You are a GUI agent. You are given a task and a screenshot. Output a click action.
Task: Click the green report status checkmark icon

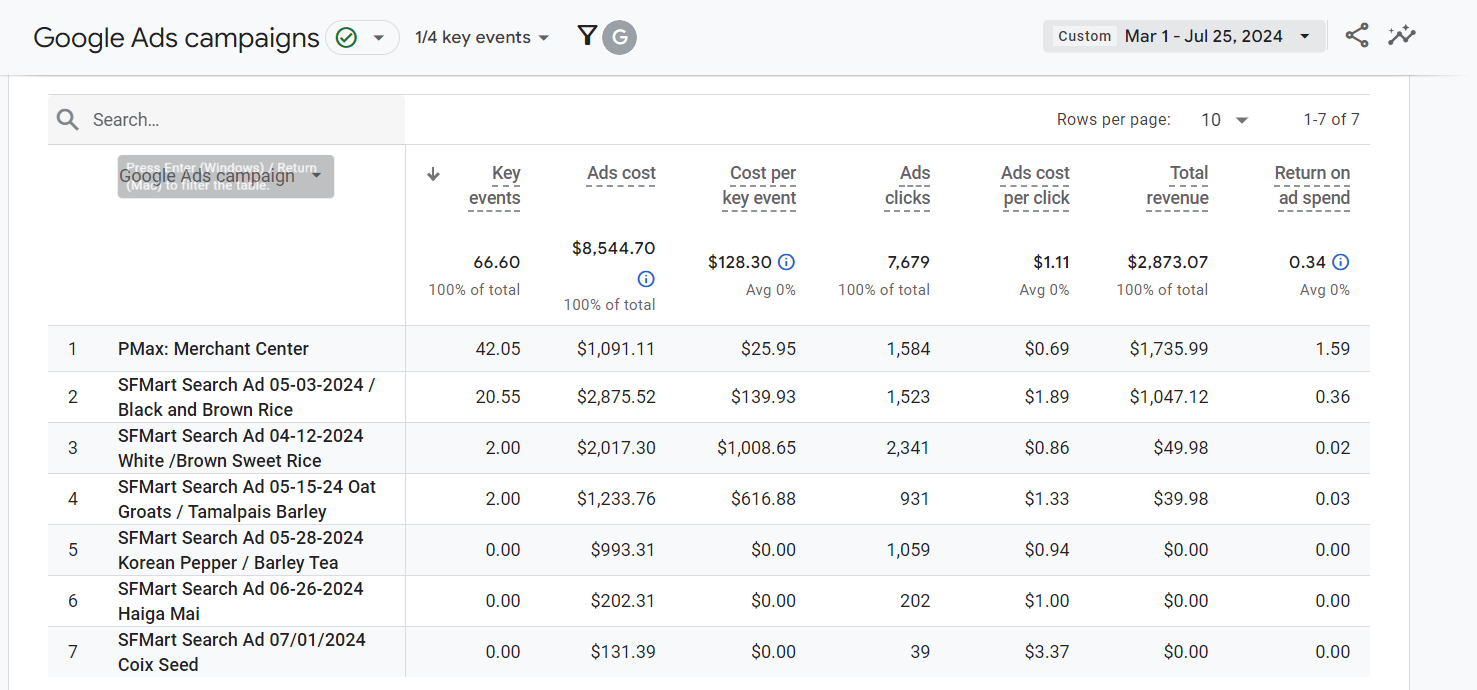click(x=346, y=38)
